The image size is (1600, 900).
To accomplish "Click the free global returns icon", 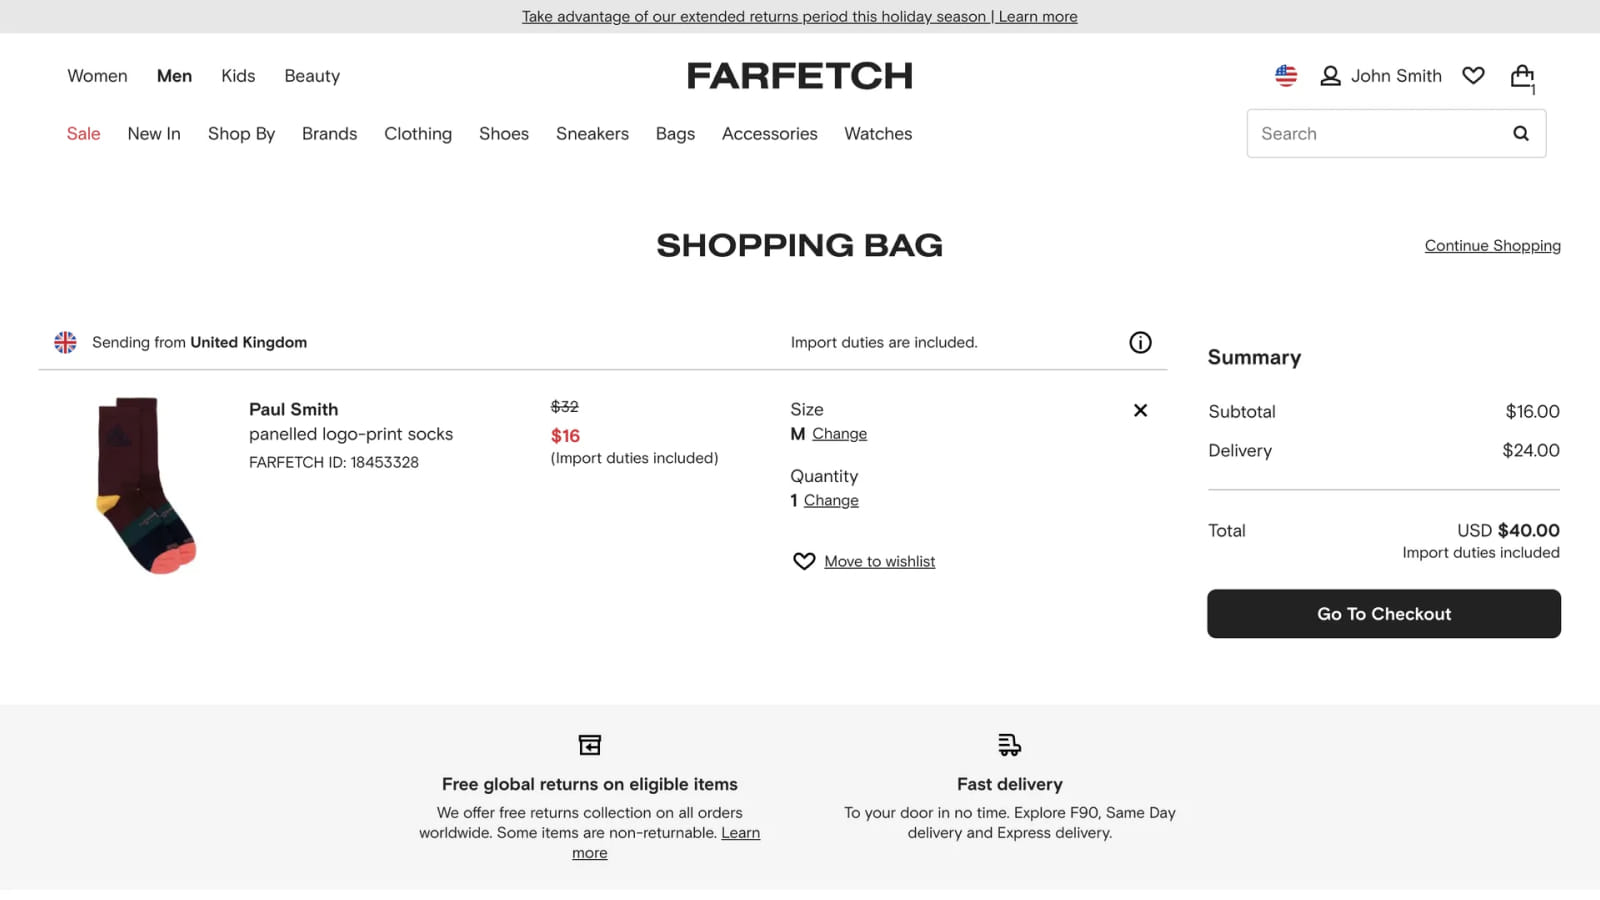I will pos(589,745).
